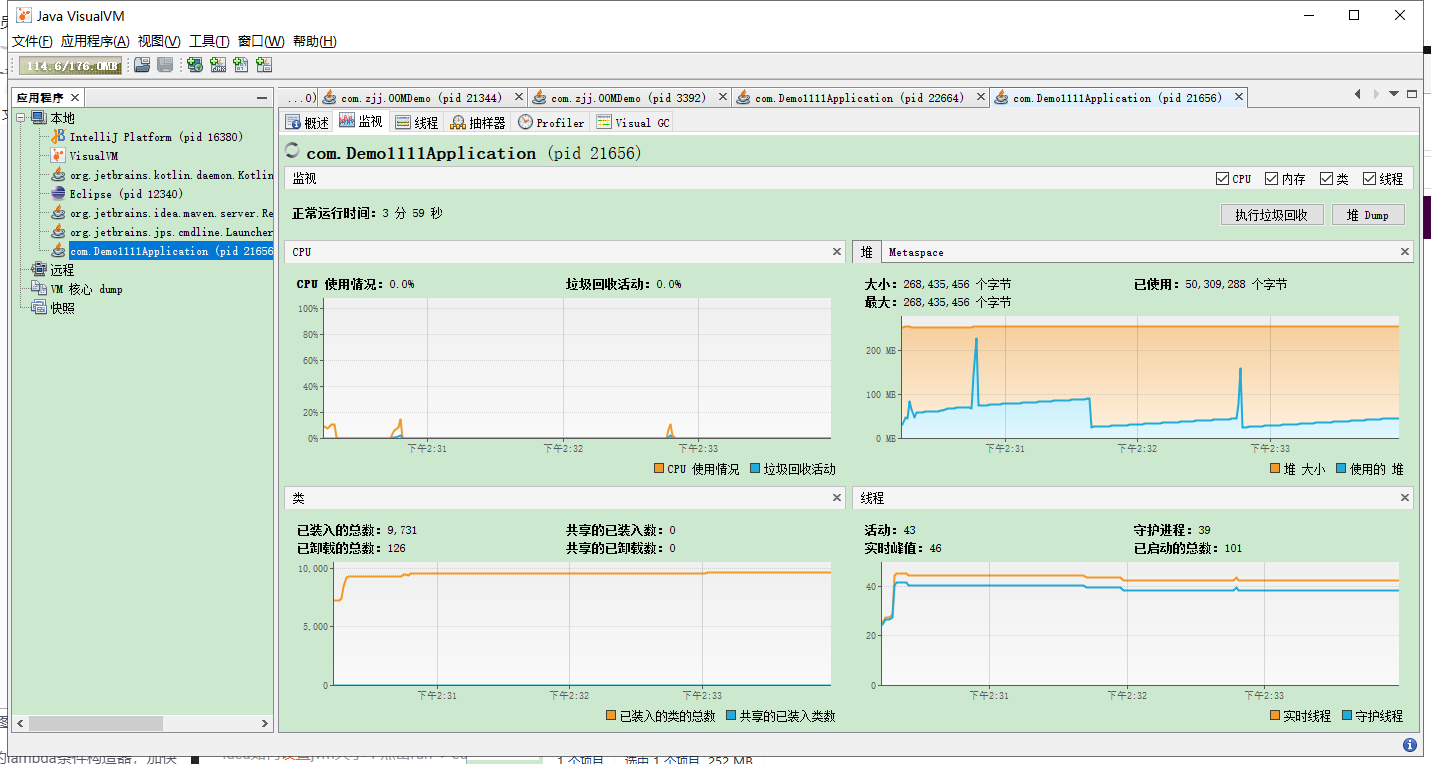Click the Add Application Snapshot toolbar icon
Viewport: 1431px width, 764px height.
263,65
